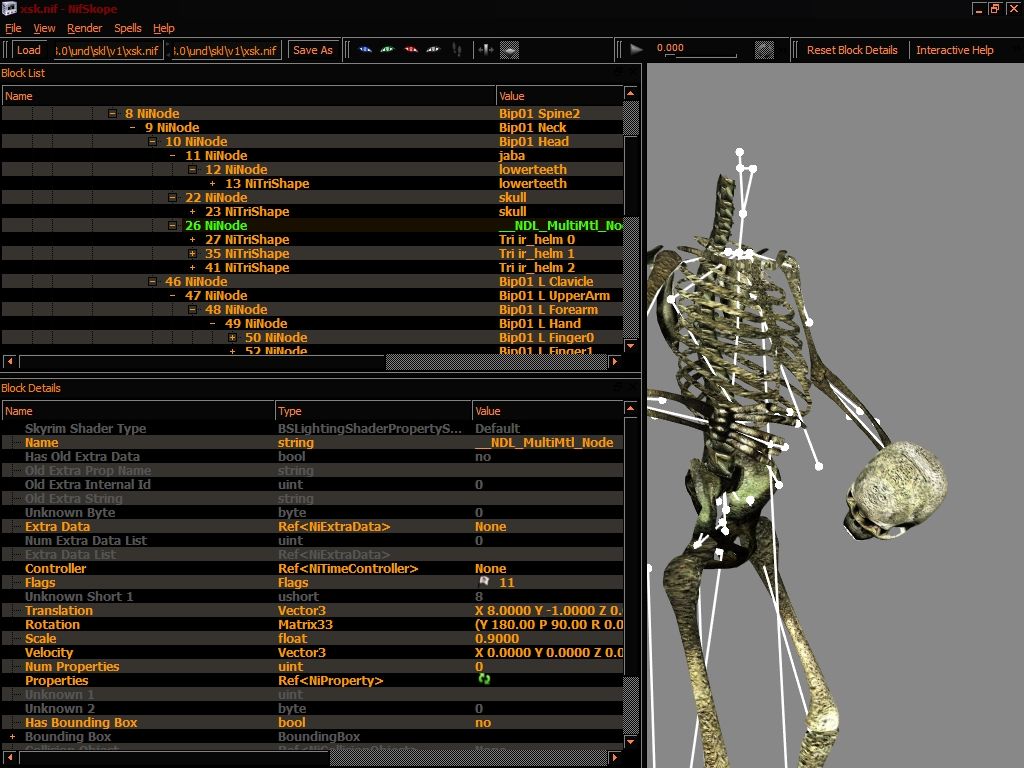This screenshot has height=768, width=1024.
Task: Click the Controller value None
Action: (x=490, y=568)
